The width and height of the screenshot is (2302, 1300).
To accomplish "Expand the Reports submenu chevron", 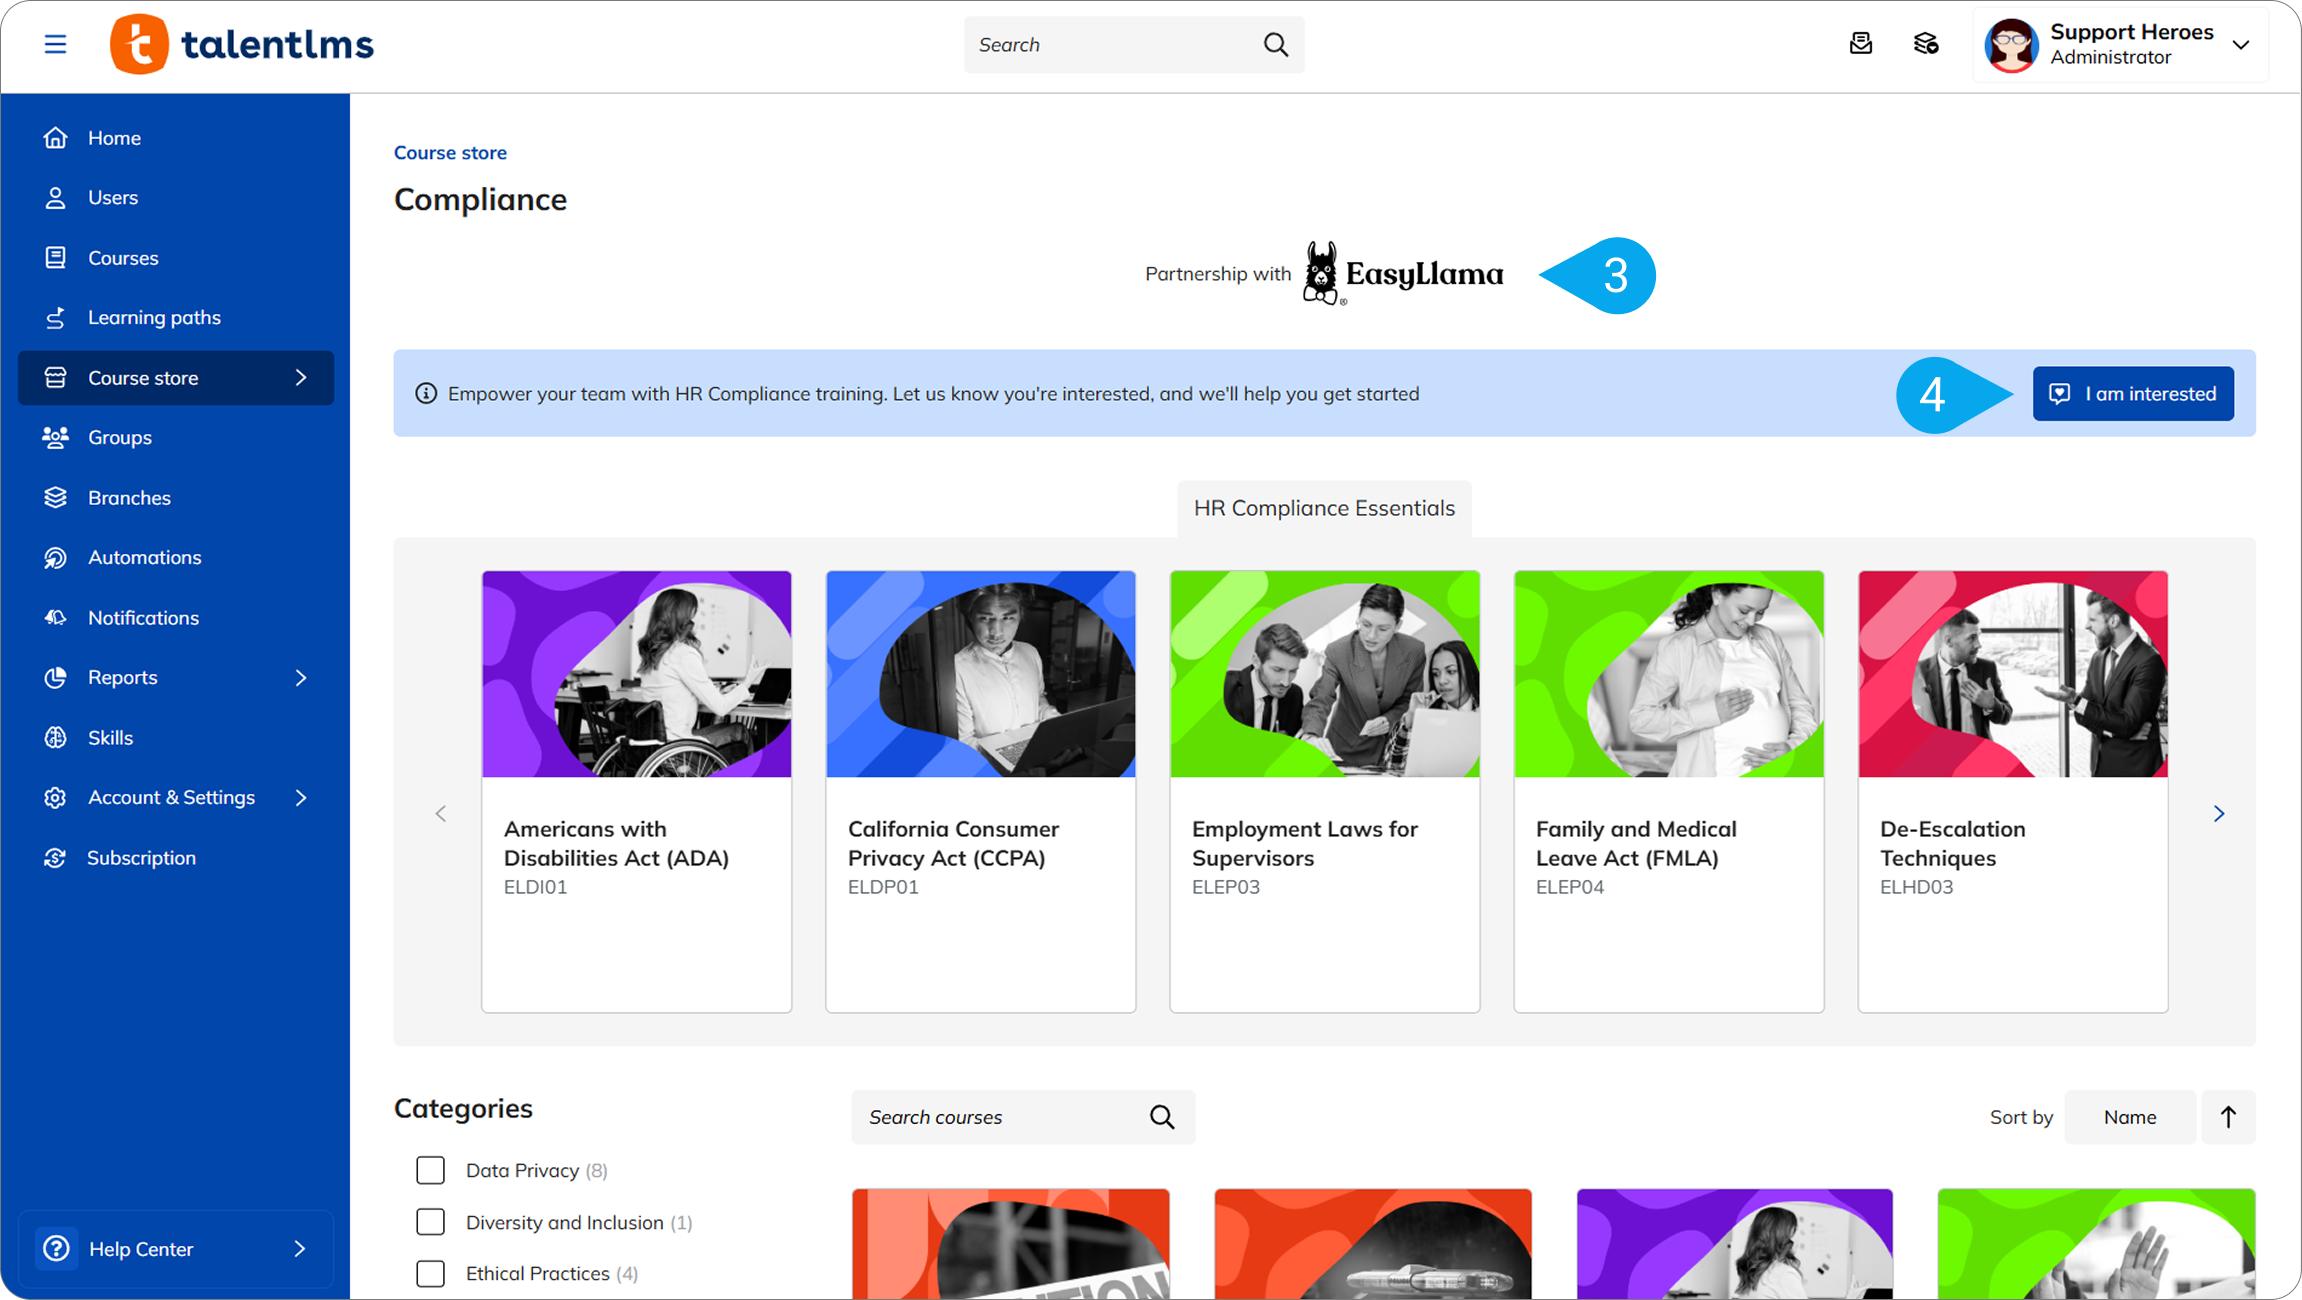I will pos(301,677).
